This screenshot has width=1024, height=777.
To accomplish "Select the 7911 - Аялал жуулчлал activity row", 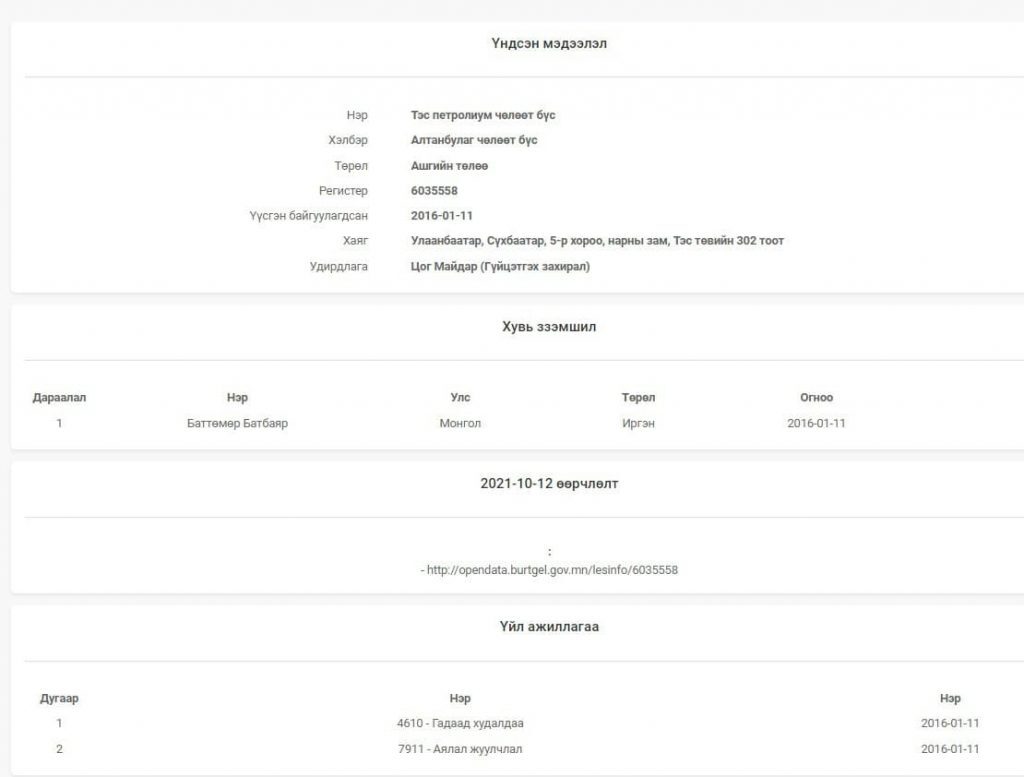I will point(460,749).
